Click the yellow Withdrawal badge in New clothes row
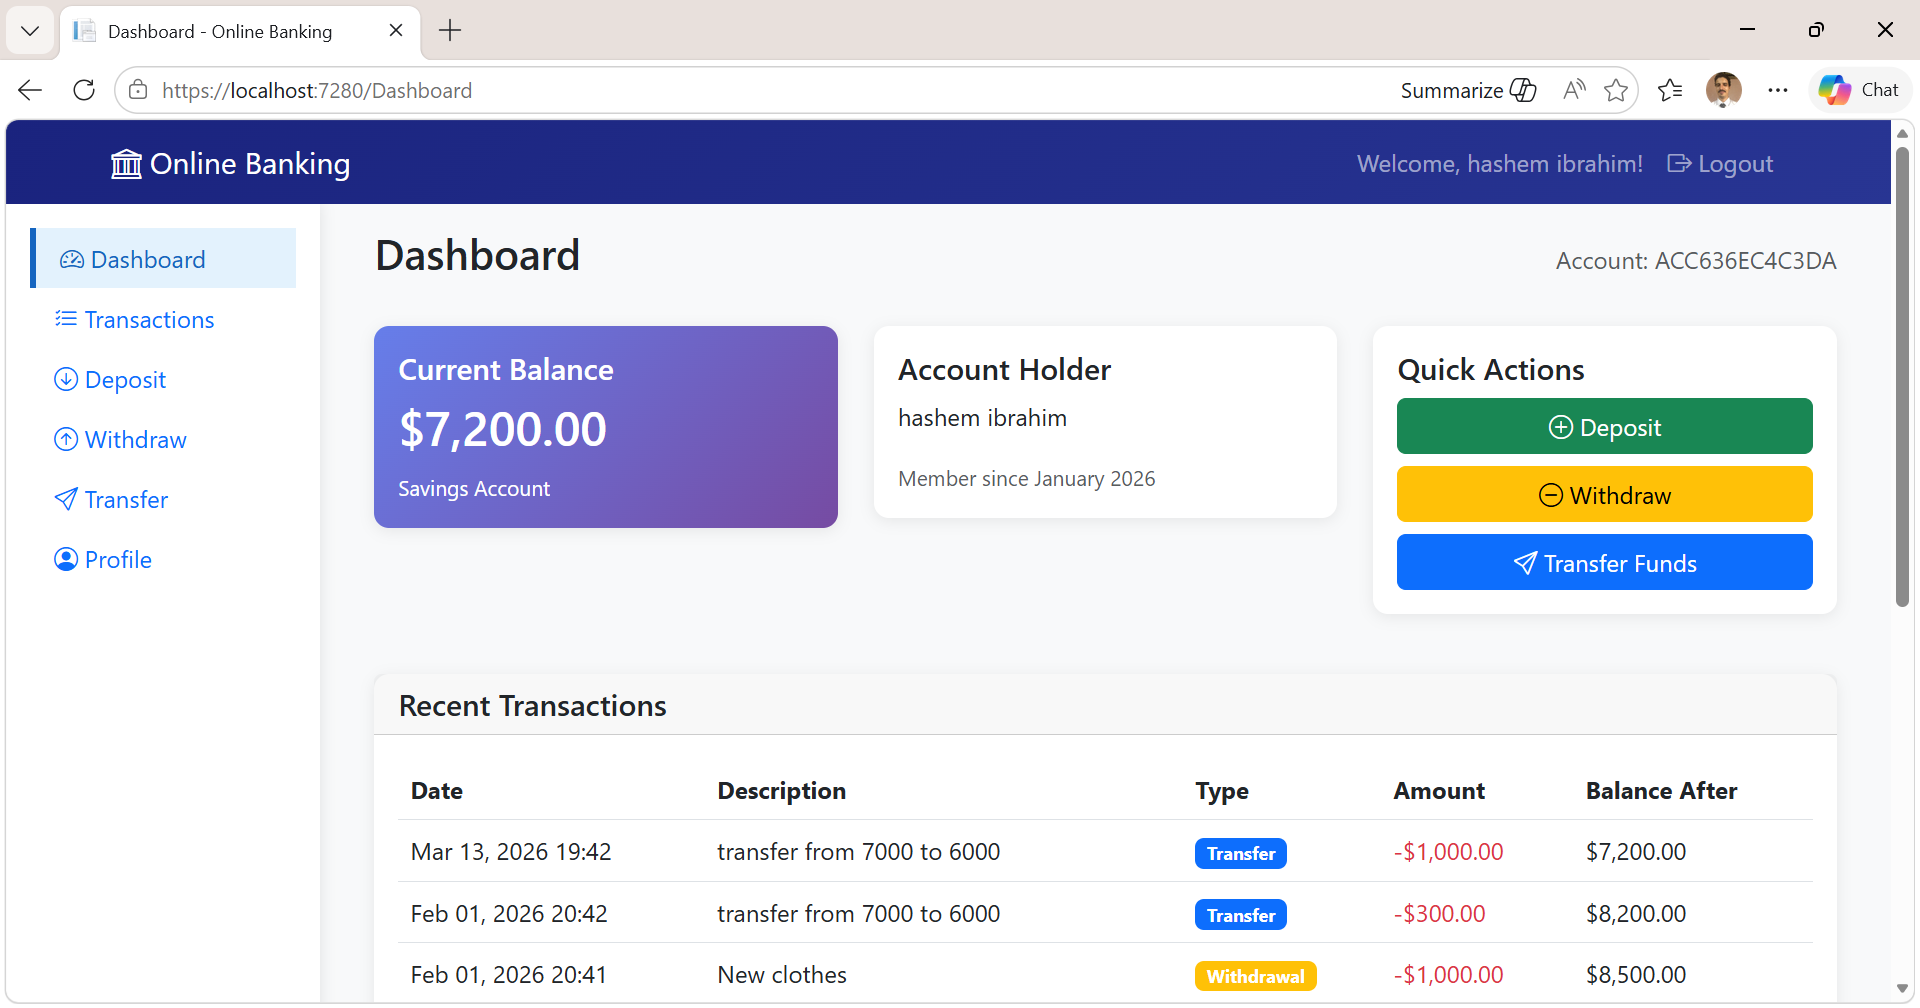The image size is (1920, 1008). point(1255,976)
